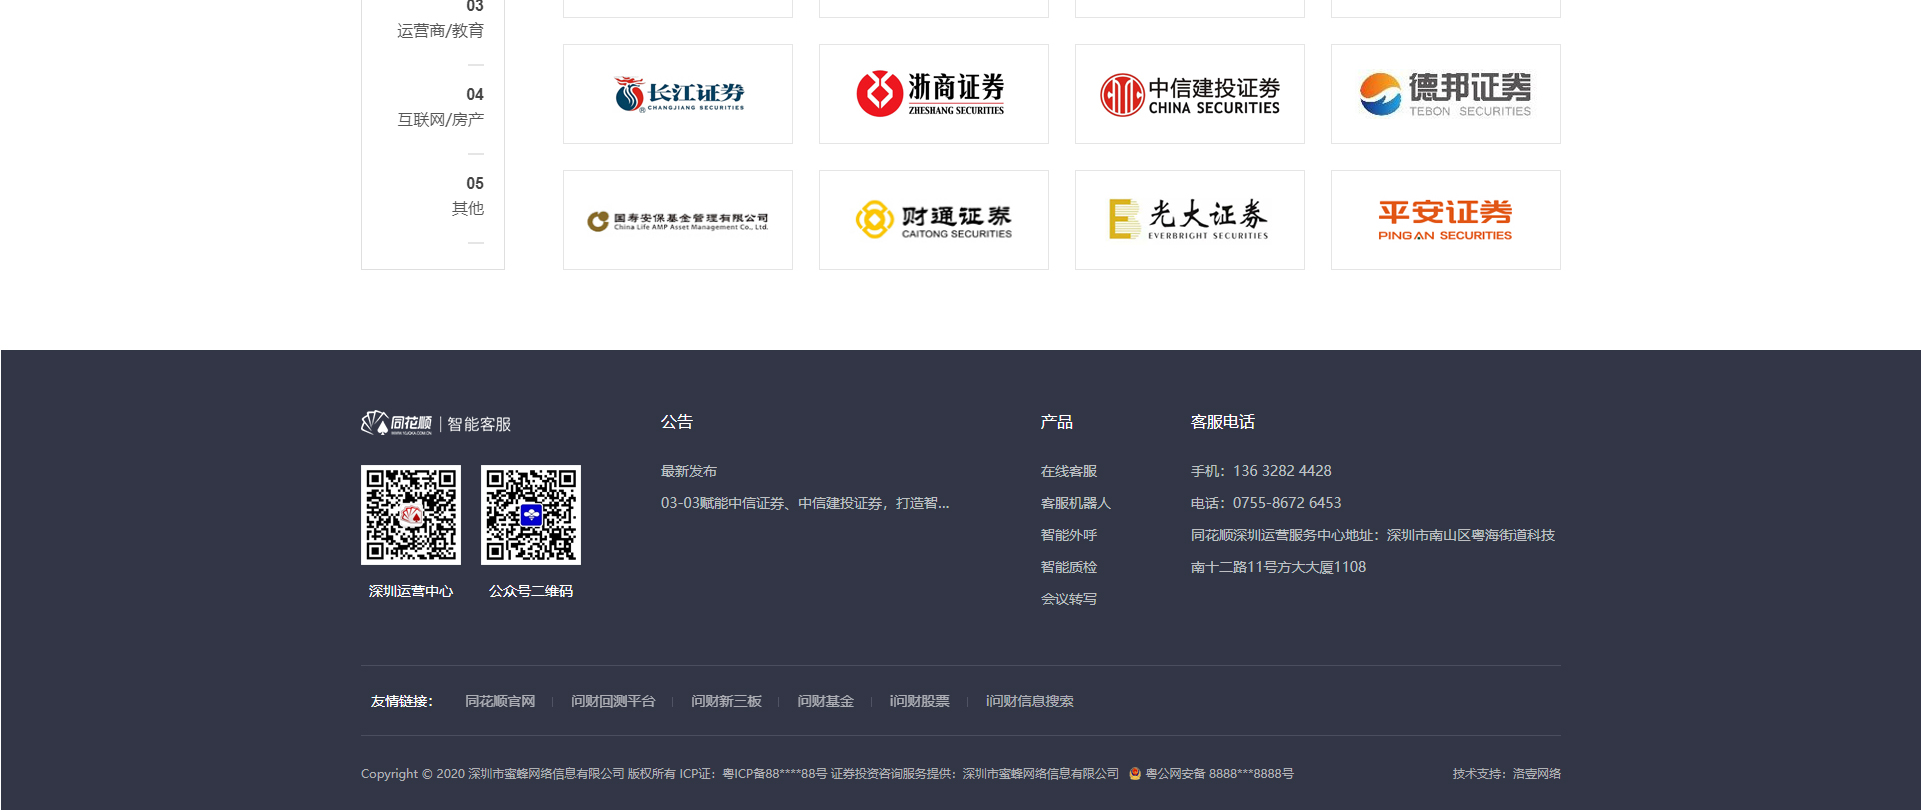Open the China Securities logo card
This screenshot has width=1922, height=810.
(x=1189, y=94)
